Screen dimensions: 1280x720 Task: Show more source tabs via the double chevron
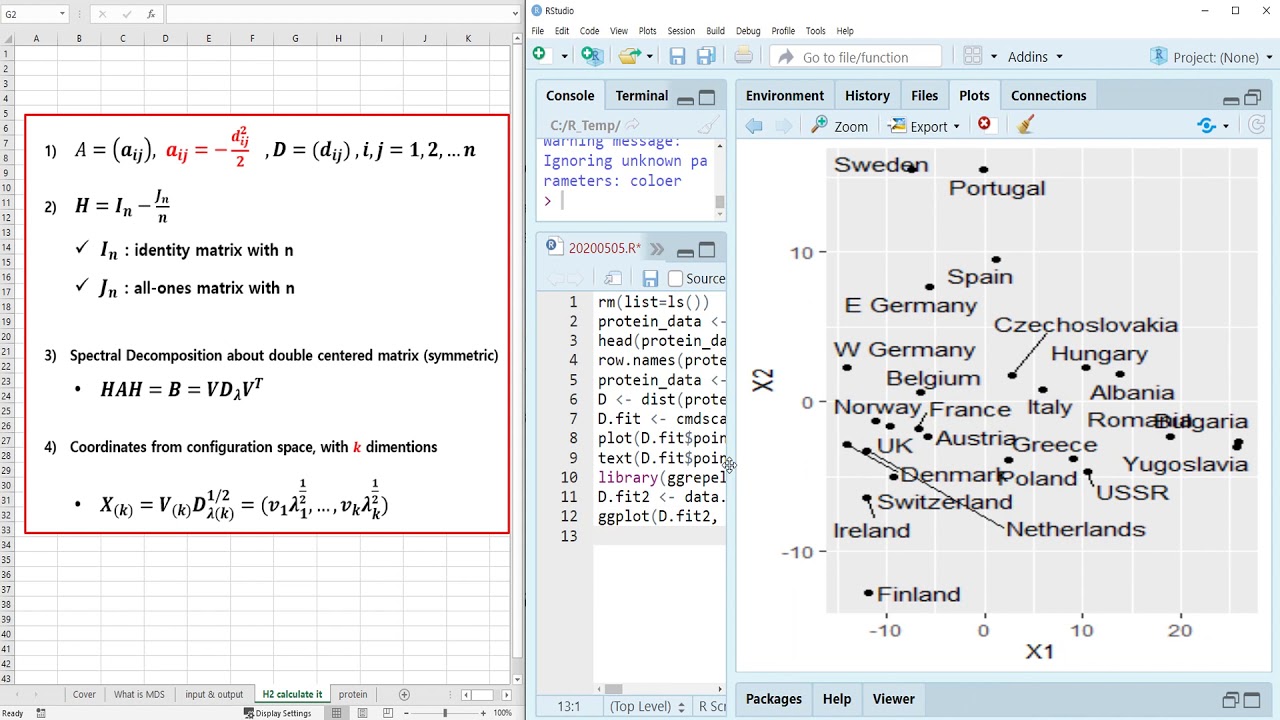[x=657, y=249]
